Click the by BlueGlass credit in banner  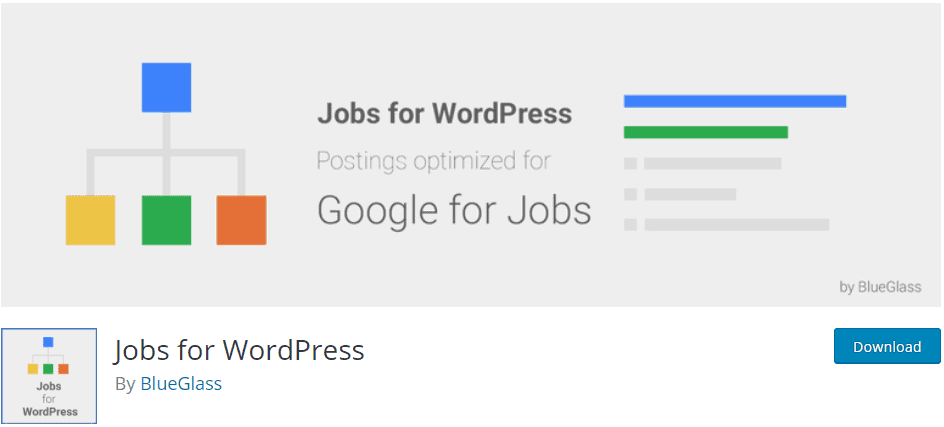[880, 287]
